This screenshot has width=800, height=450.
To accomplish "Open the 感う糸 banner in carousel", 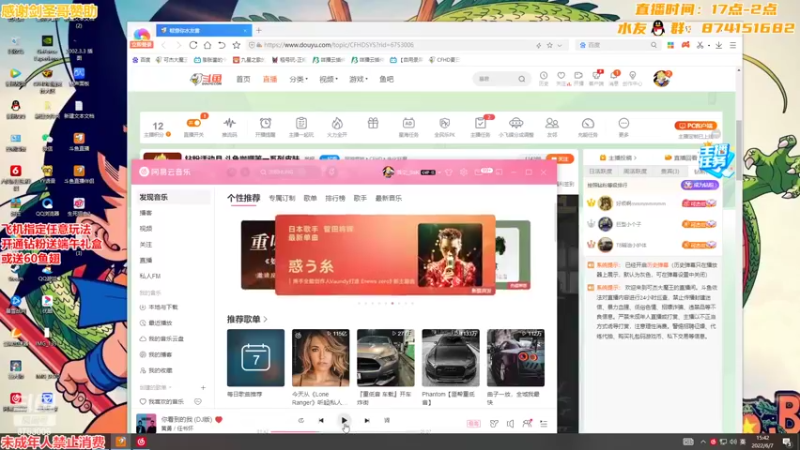I will [385, 255].
